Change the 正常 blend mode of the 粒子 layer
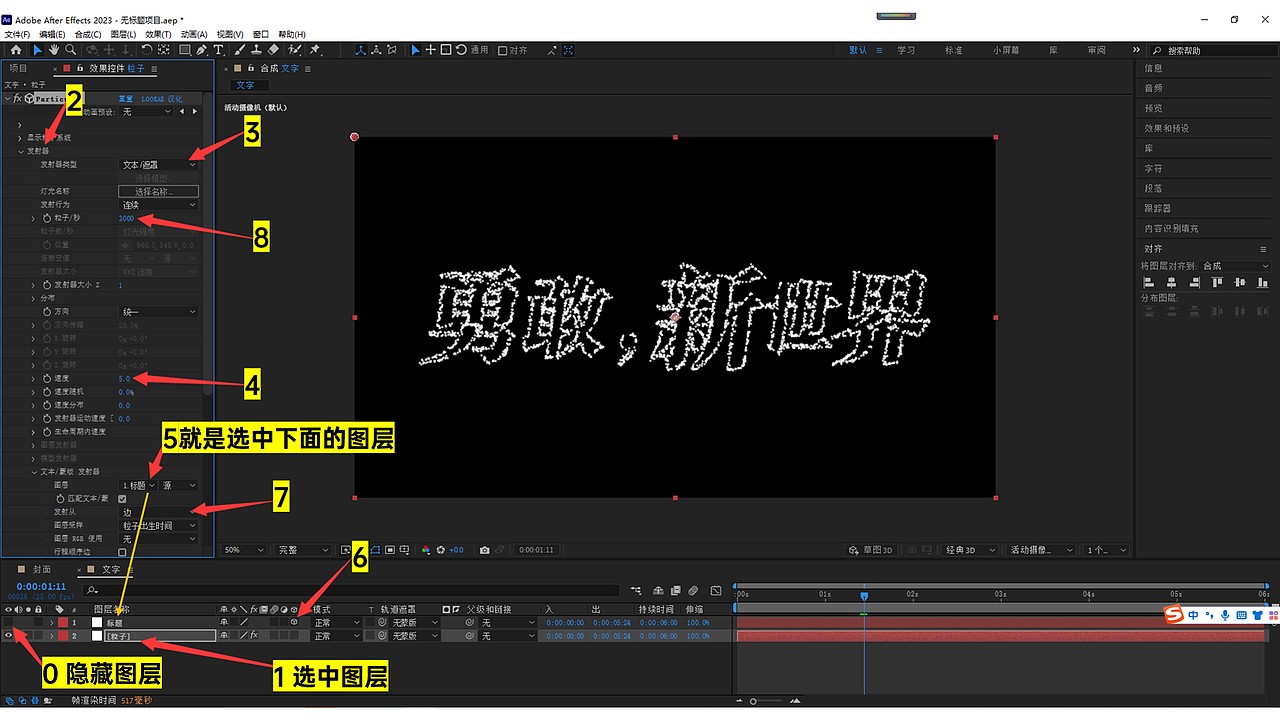1280x720 pixels. (x=335, y=635)
